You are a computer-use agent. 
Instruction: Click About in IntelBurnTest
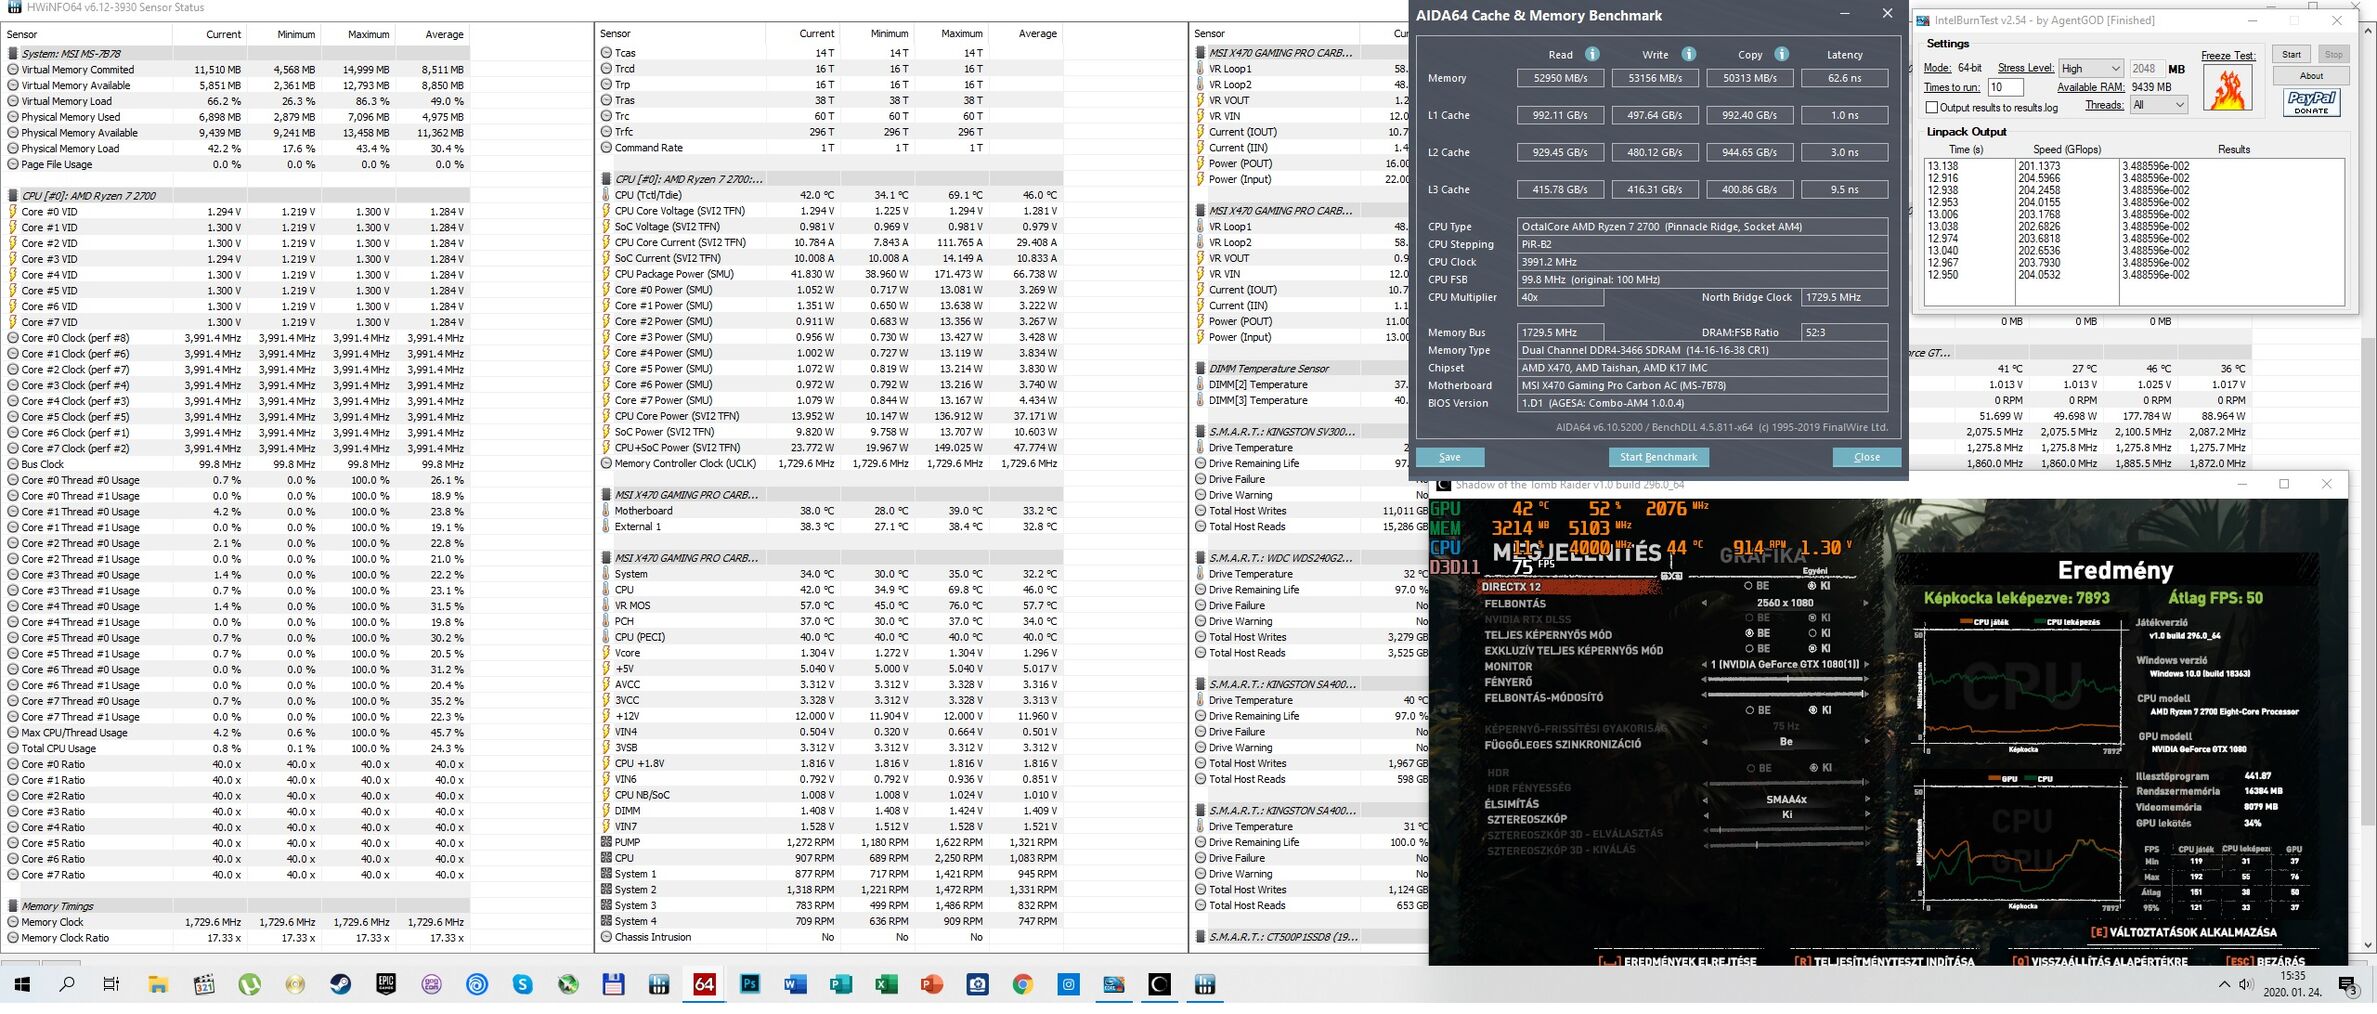[2310, 76]
